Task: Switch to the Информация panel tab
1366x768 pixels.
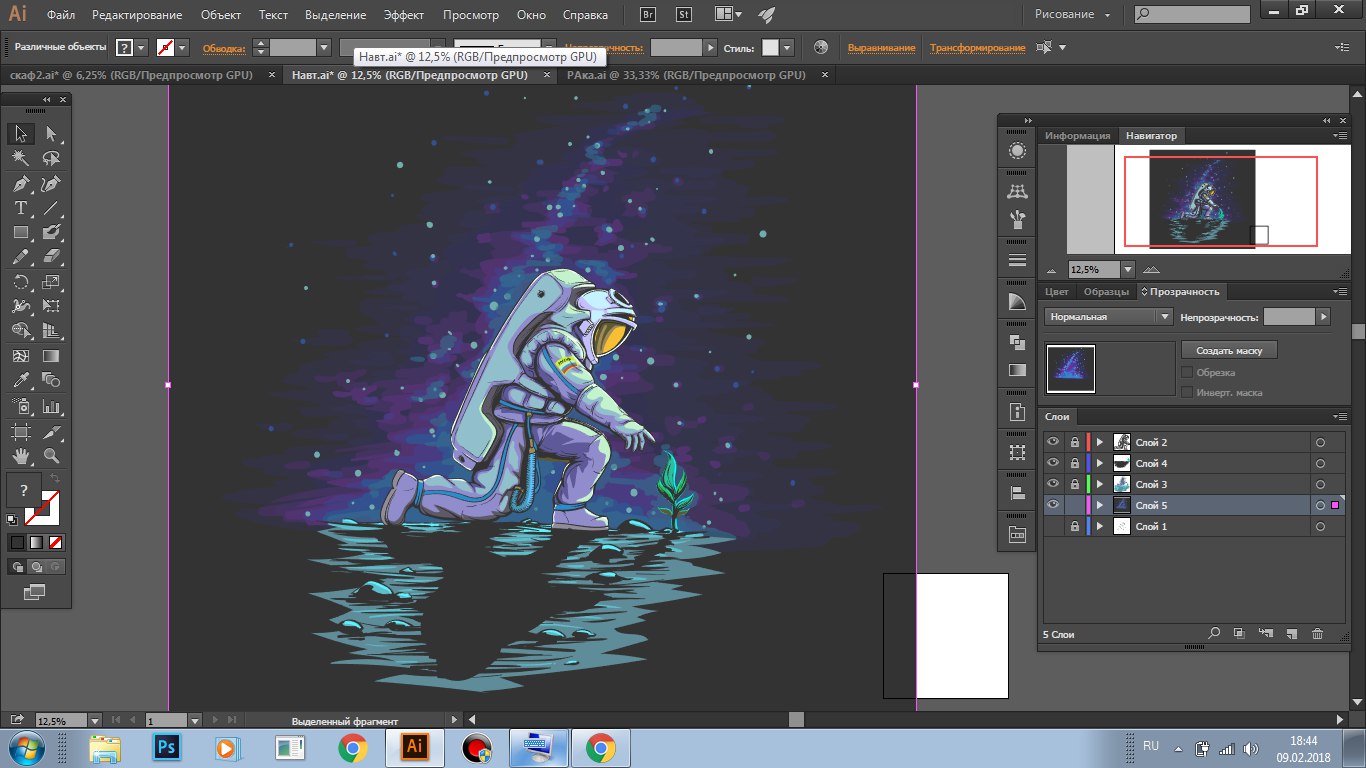Action: [1078, 135]
